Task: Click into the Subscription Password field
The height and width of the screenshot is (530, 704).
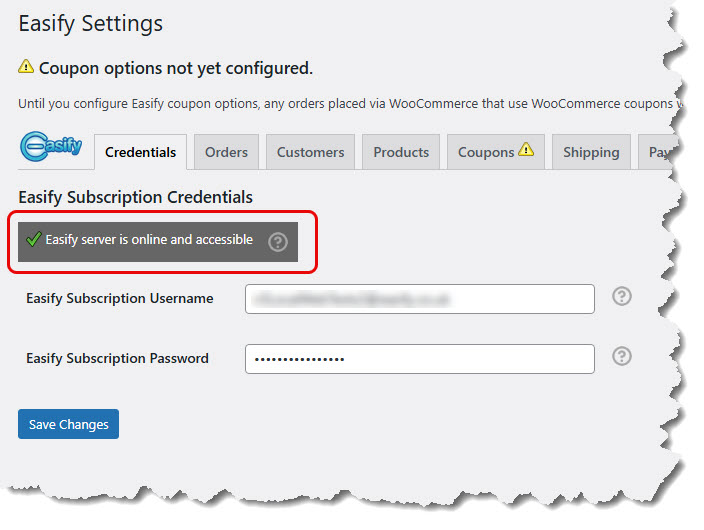Action: pyautogui.click(x=419, y=358)
